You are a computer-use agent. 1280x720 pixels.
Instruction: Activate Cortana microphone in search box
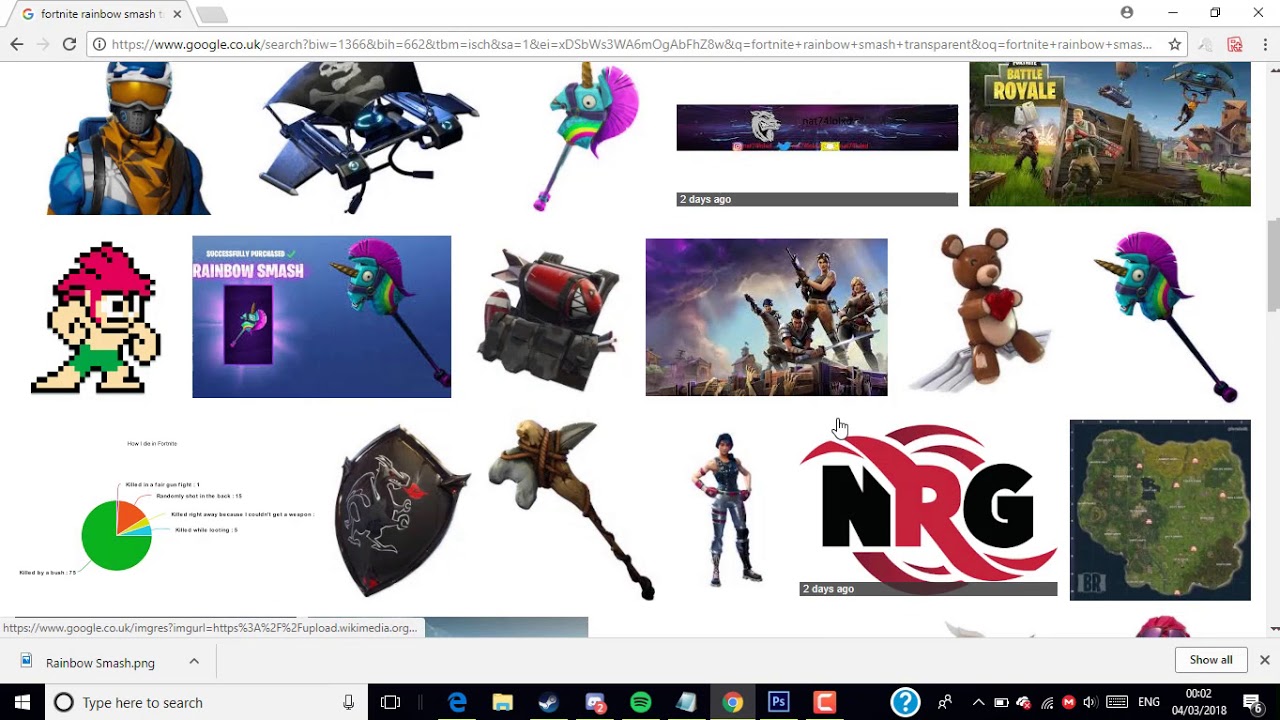pyautogui.click(x=348, y=702)
